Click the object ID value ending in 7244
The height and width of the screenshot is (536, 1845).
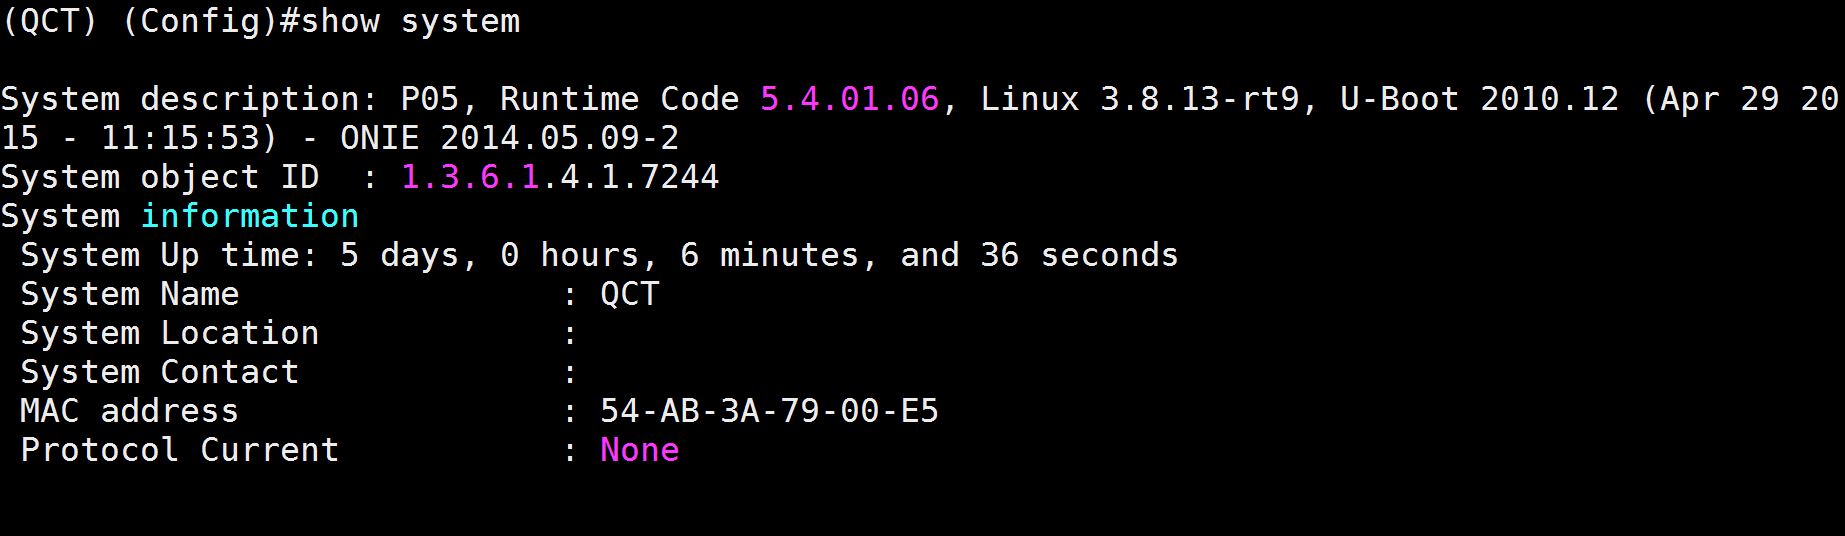click(x=559, y=177)
